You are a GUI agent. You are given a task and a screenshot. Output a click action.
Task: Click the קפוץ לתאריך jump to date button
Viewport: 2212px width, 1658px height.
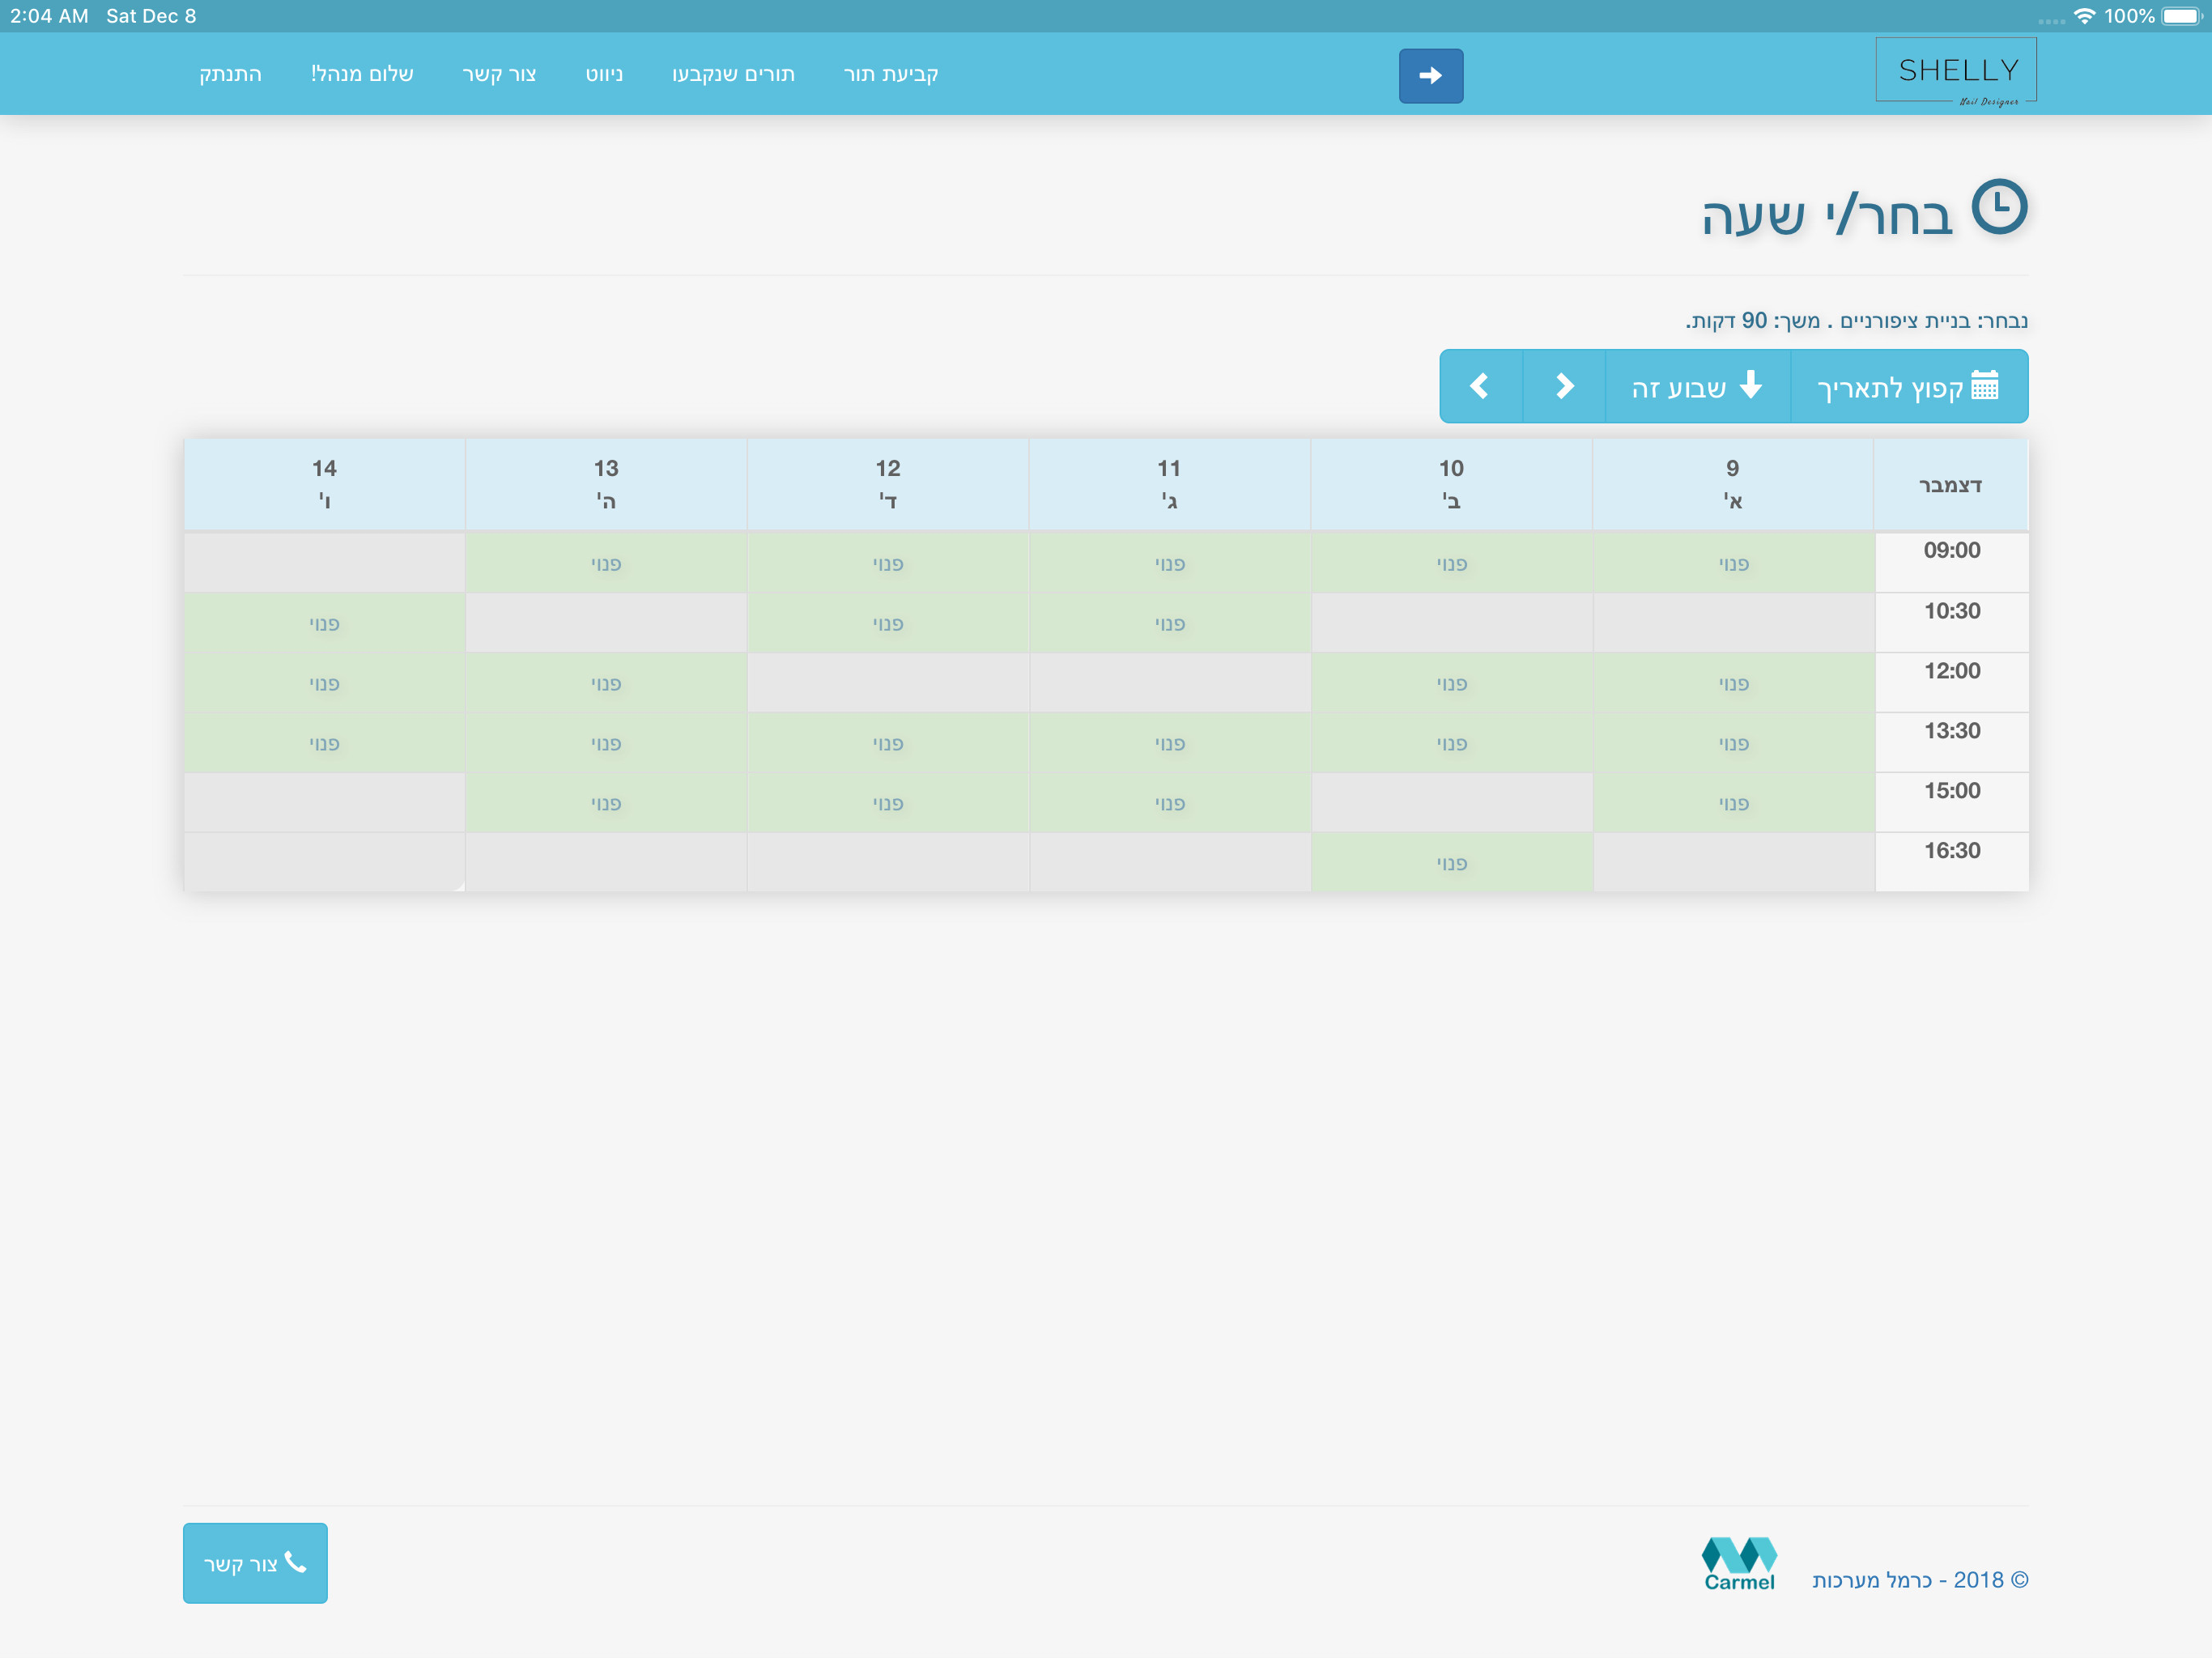[x=1908, y=386]
